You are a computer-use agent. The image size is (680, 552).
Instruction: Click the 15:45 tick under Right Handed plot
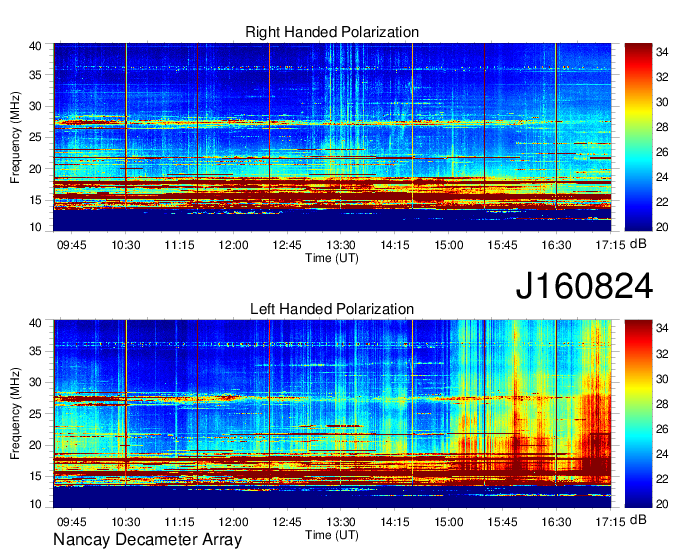(x=502, y=245)
